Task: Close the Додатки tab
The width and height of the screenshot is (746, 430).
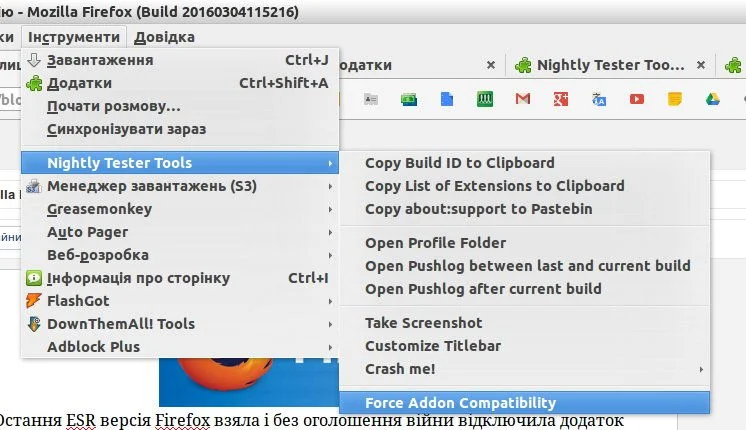Action: click(x=491, y=65)
